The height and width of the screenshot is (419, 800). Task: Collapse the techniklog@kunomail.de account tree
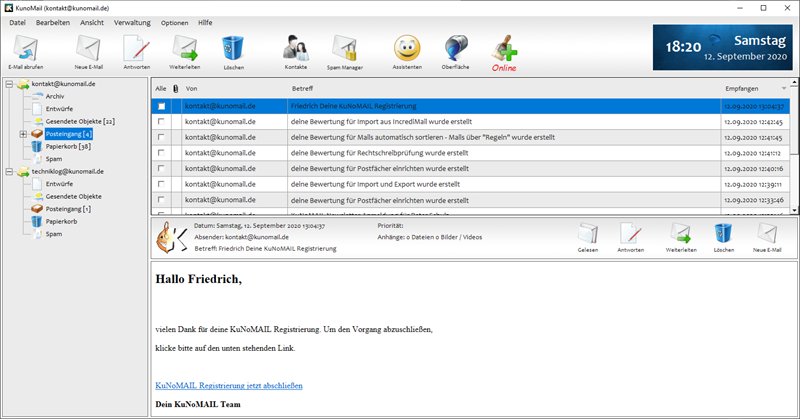[x=9, y=172]
